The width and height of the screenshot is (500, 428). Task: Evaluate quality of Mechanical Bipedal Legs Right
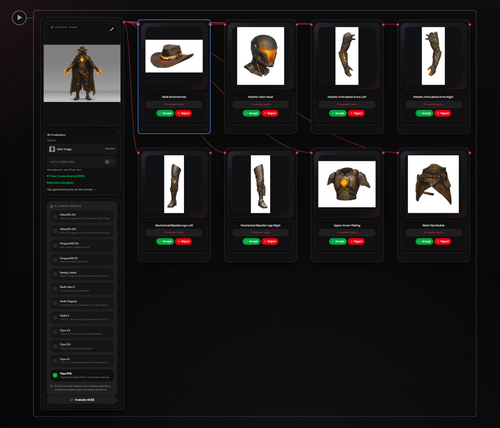[260, 232]
